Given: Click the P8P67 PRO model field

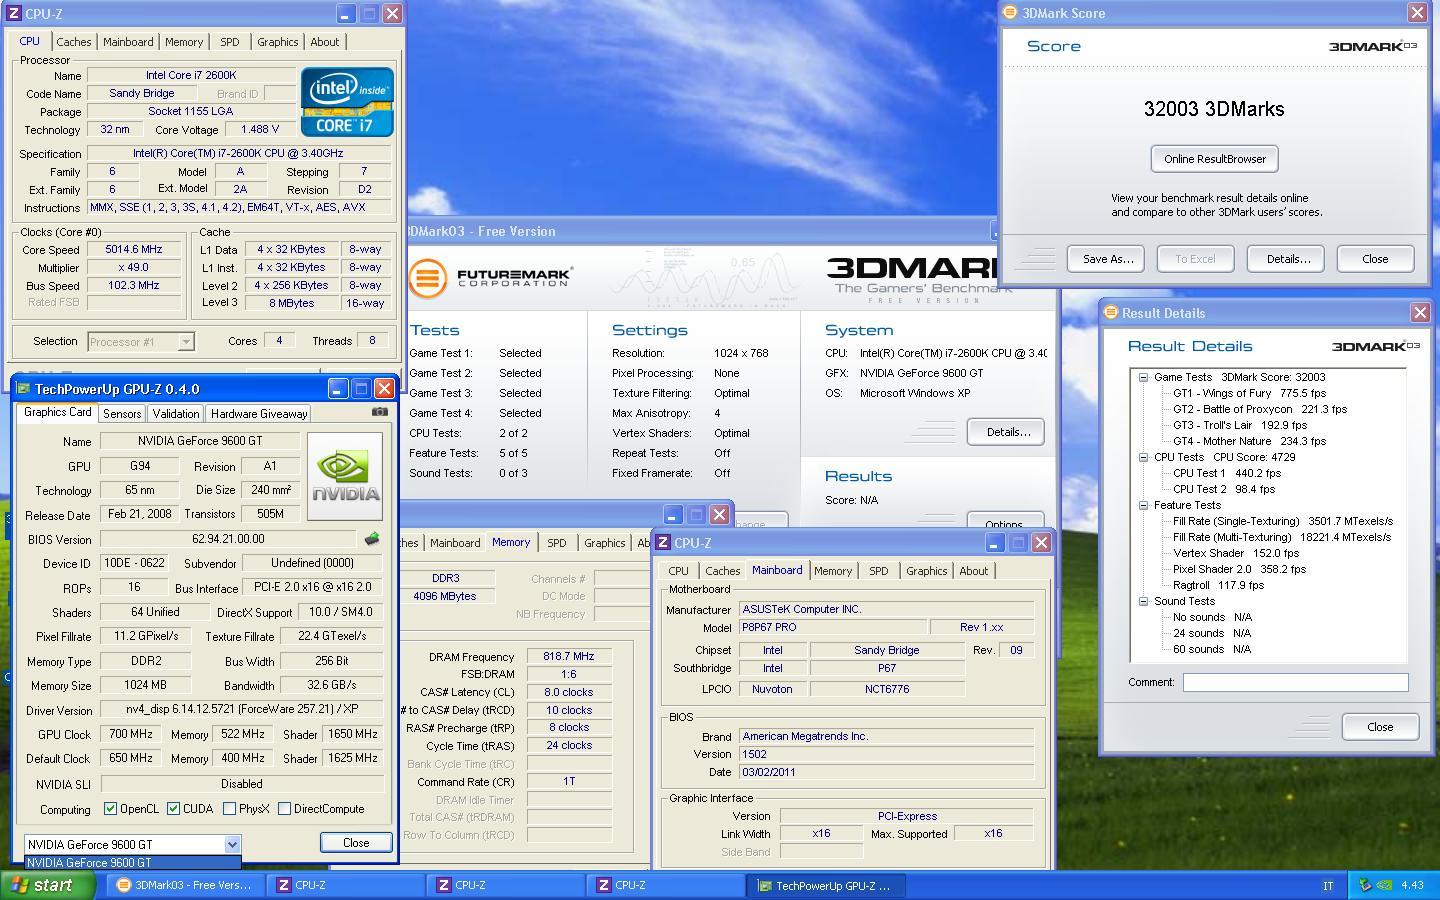Looking at the screenshot, I should pyautogui.click(x=832, y=627).
